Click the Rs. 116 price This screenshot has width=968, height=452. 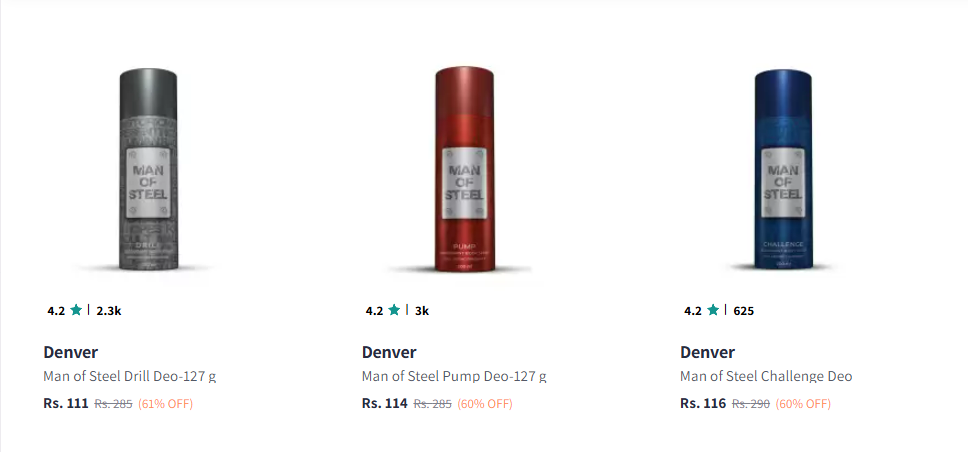point(703,404)
